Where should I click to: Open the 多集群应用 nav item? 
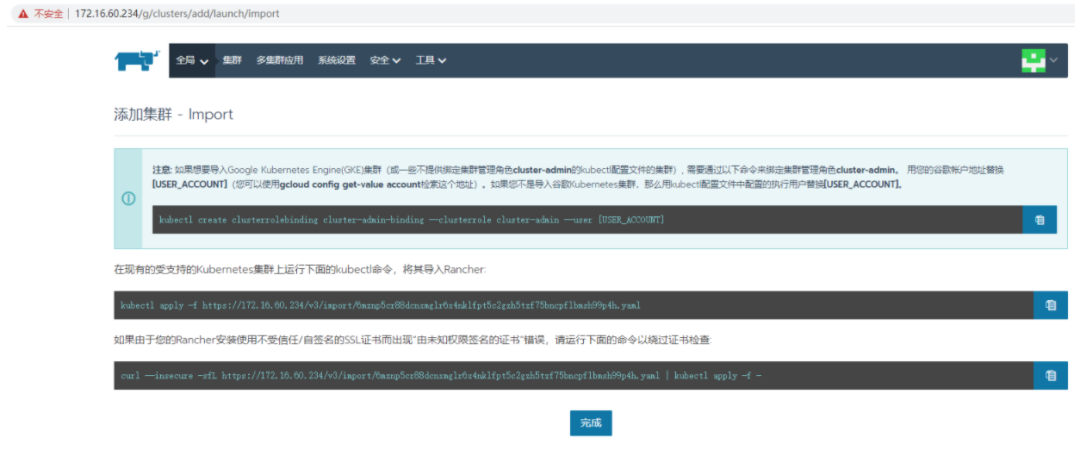point(280,61)
